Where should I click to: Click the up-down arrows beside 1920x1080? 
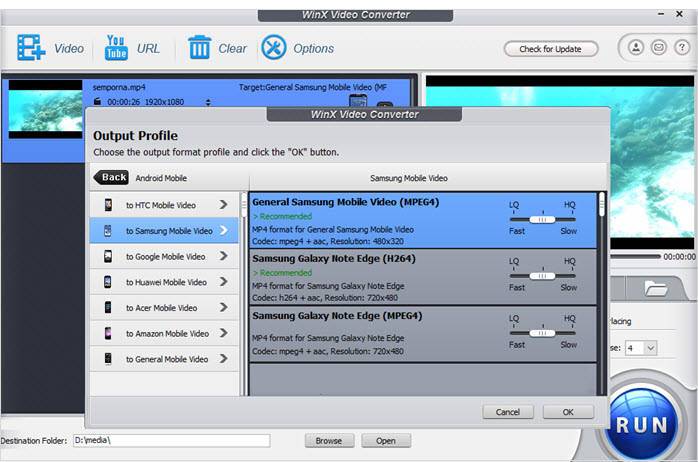(x=208, y=102)
